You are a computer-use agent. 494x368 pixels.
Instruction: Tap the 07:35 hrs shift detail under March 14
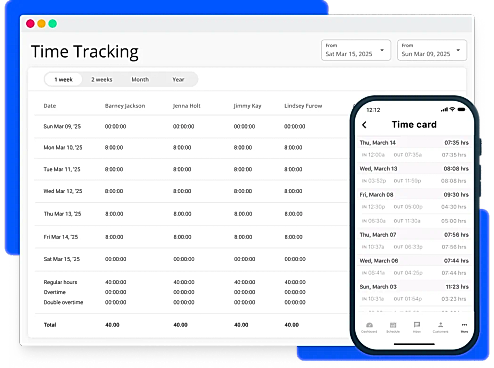(x=414, y=155)
